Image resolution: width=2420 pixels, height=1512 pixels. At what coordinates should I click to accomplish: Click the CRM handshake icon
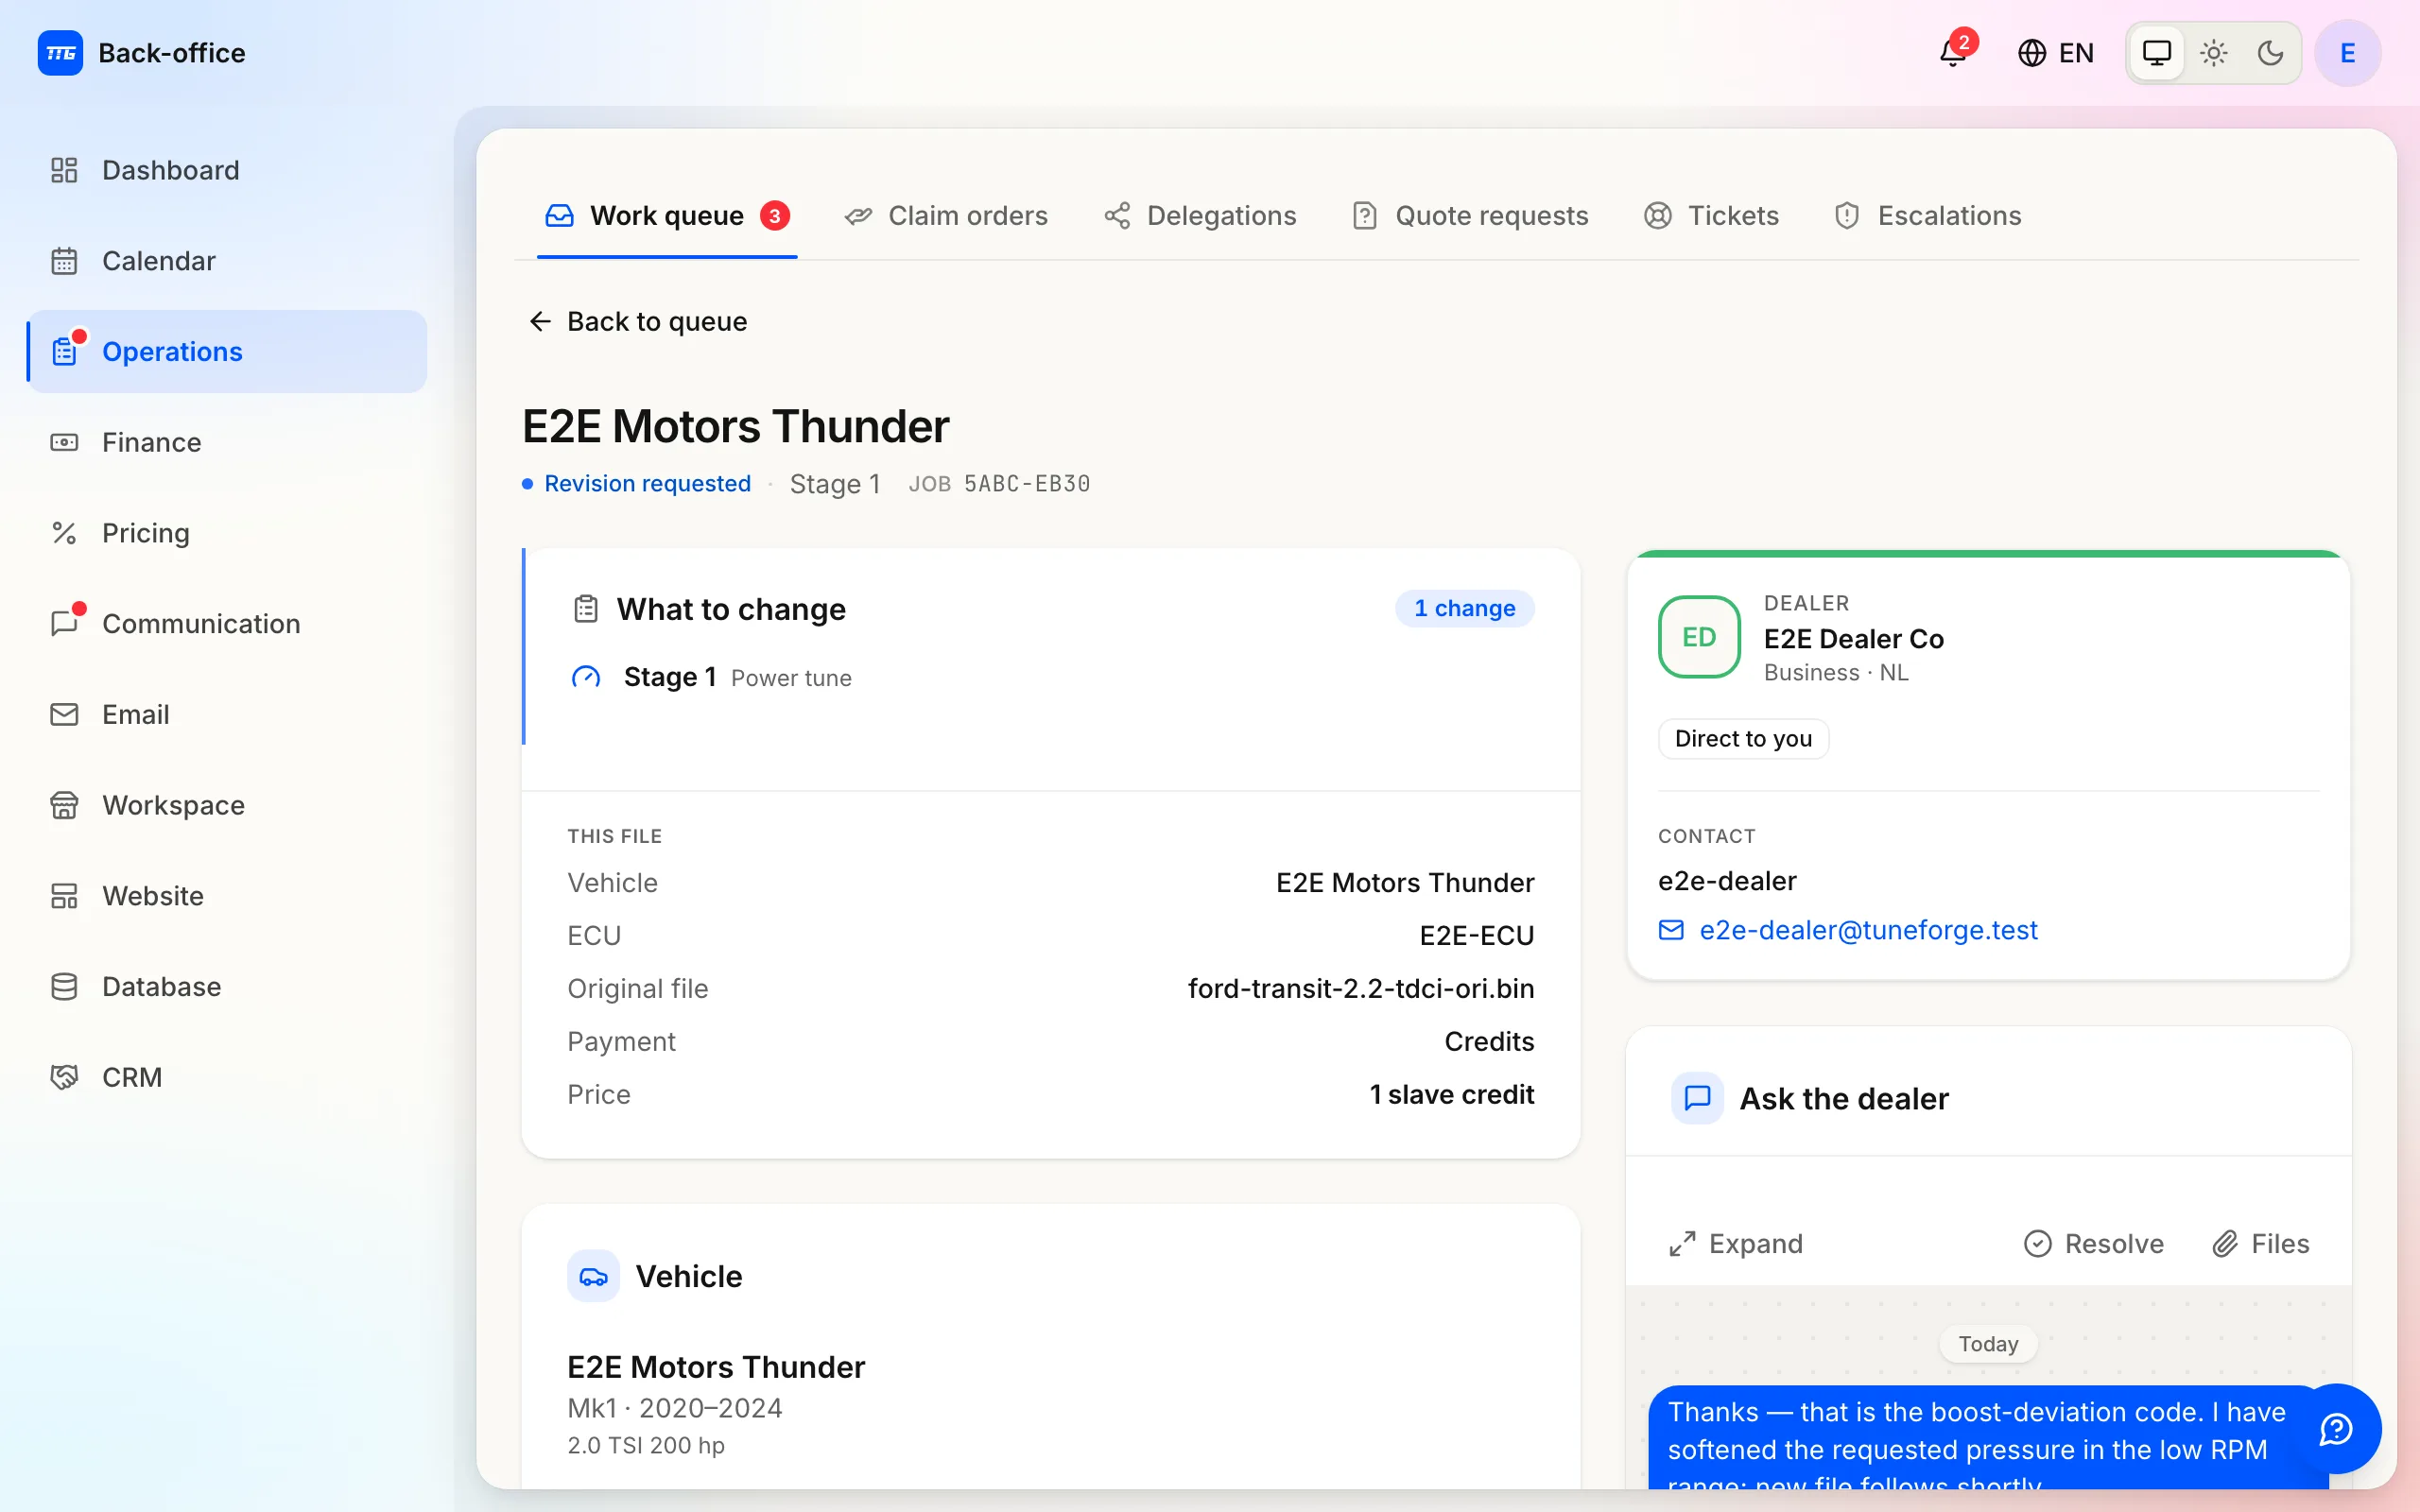tap(64, 1077)
